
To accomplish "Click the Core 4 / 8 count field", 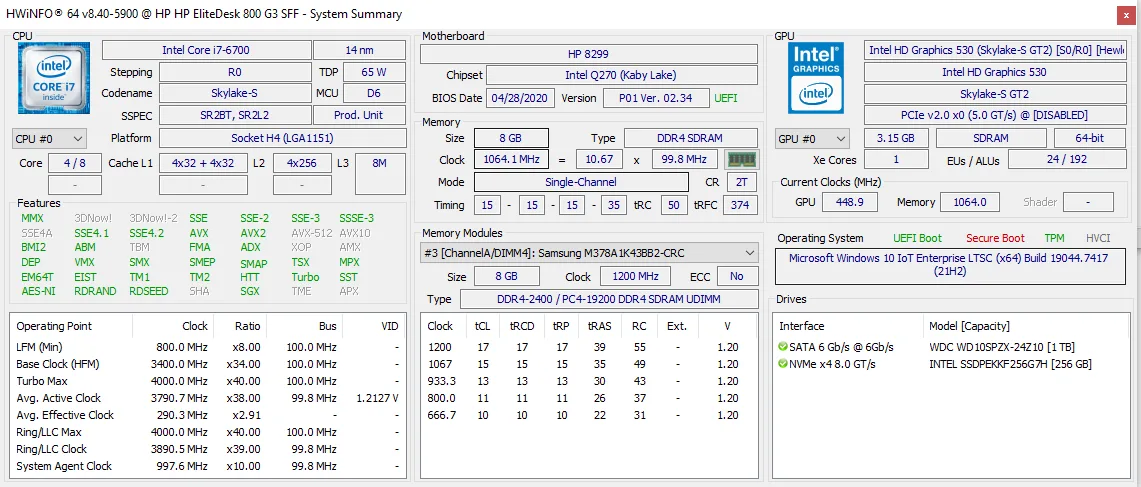I will point(75,163).
